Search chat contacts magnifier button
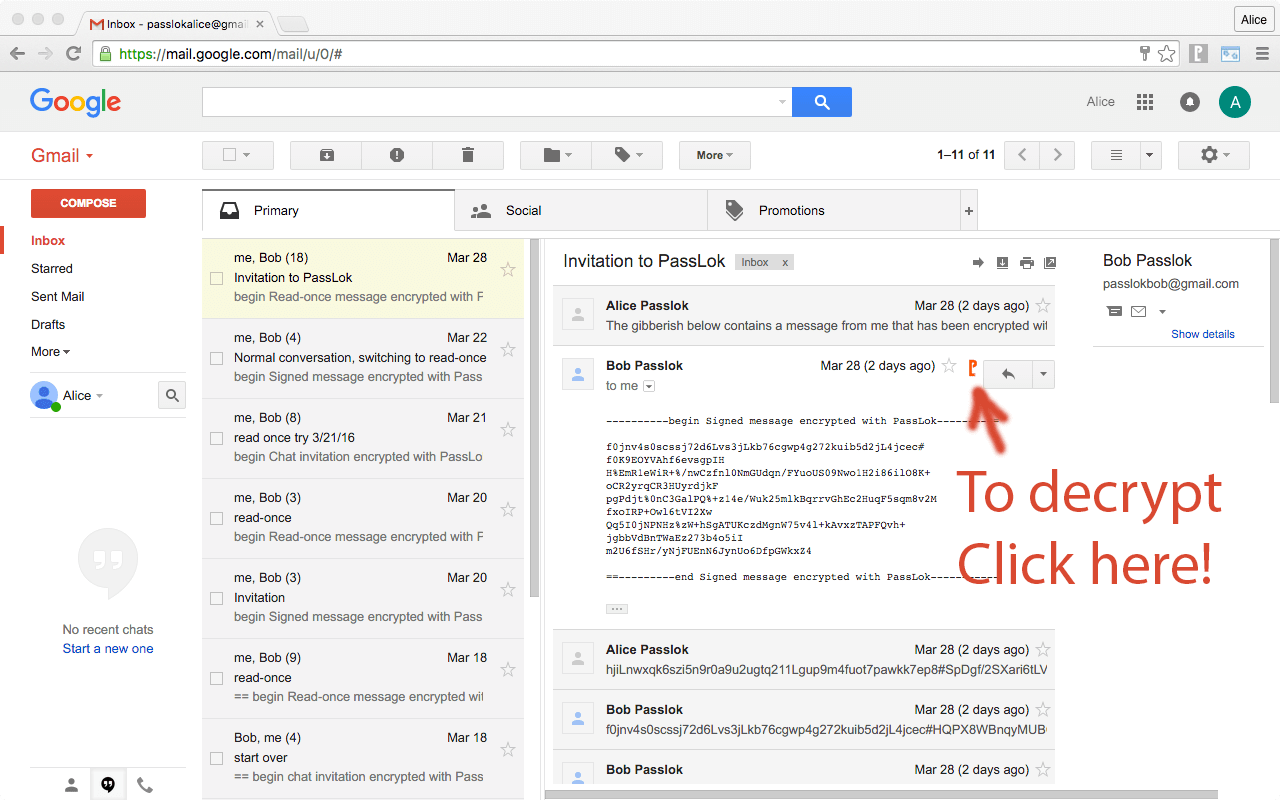This screenshot has height=800, width=1280. click(x=172, y=396)
